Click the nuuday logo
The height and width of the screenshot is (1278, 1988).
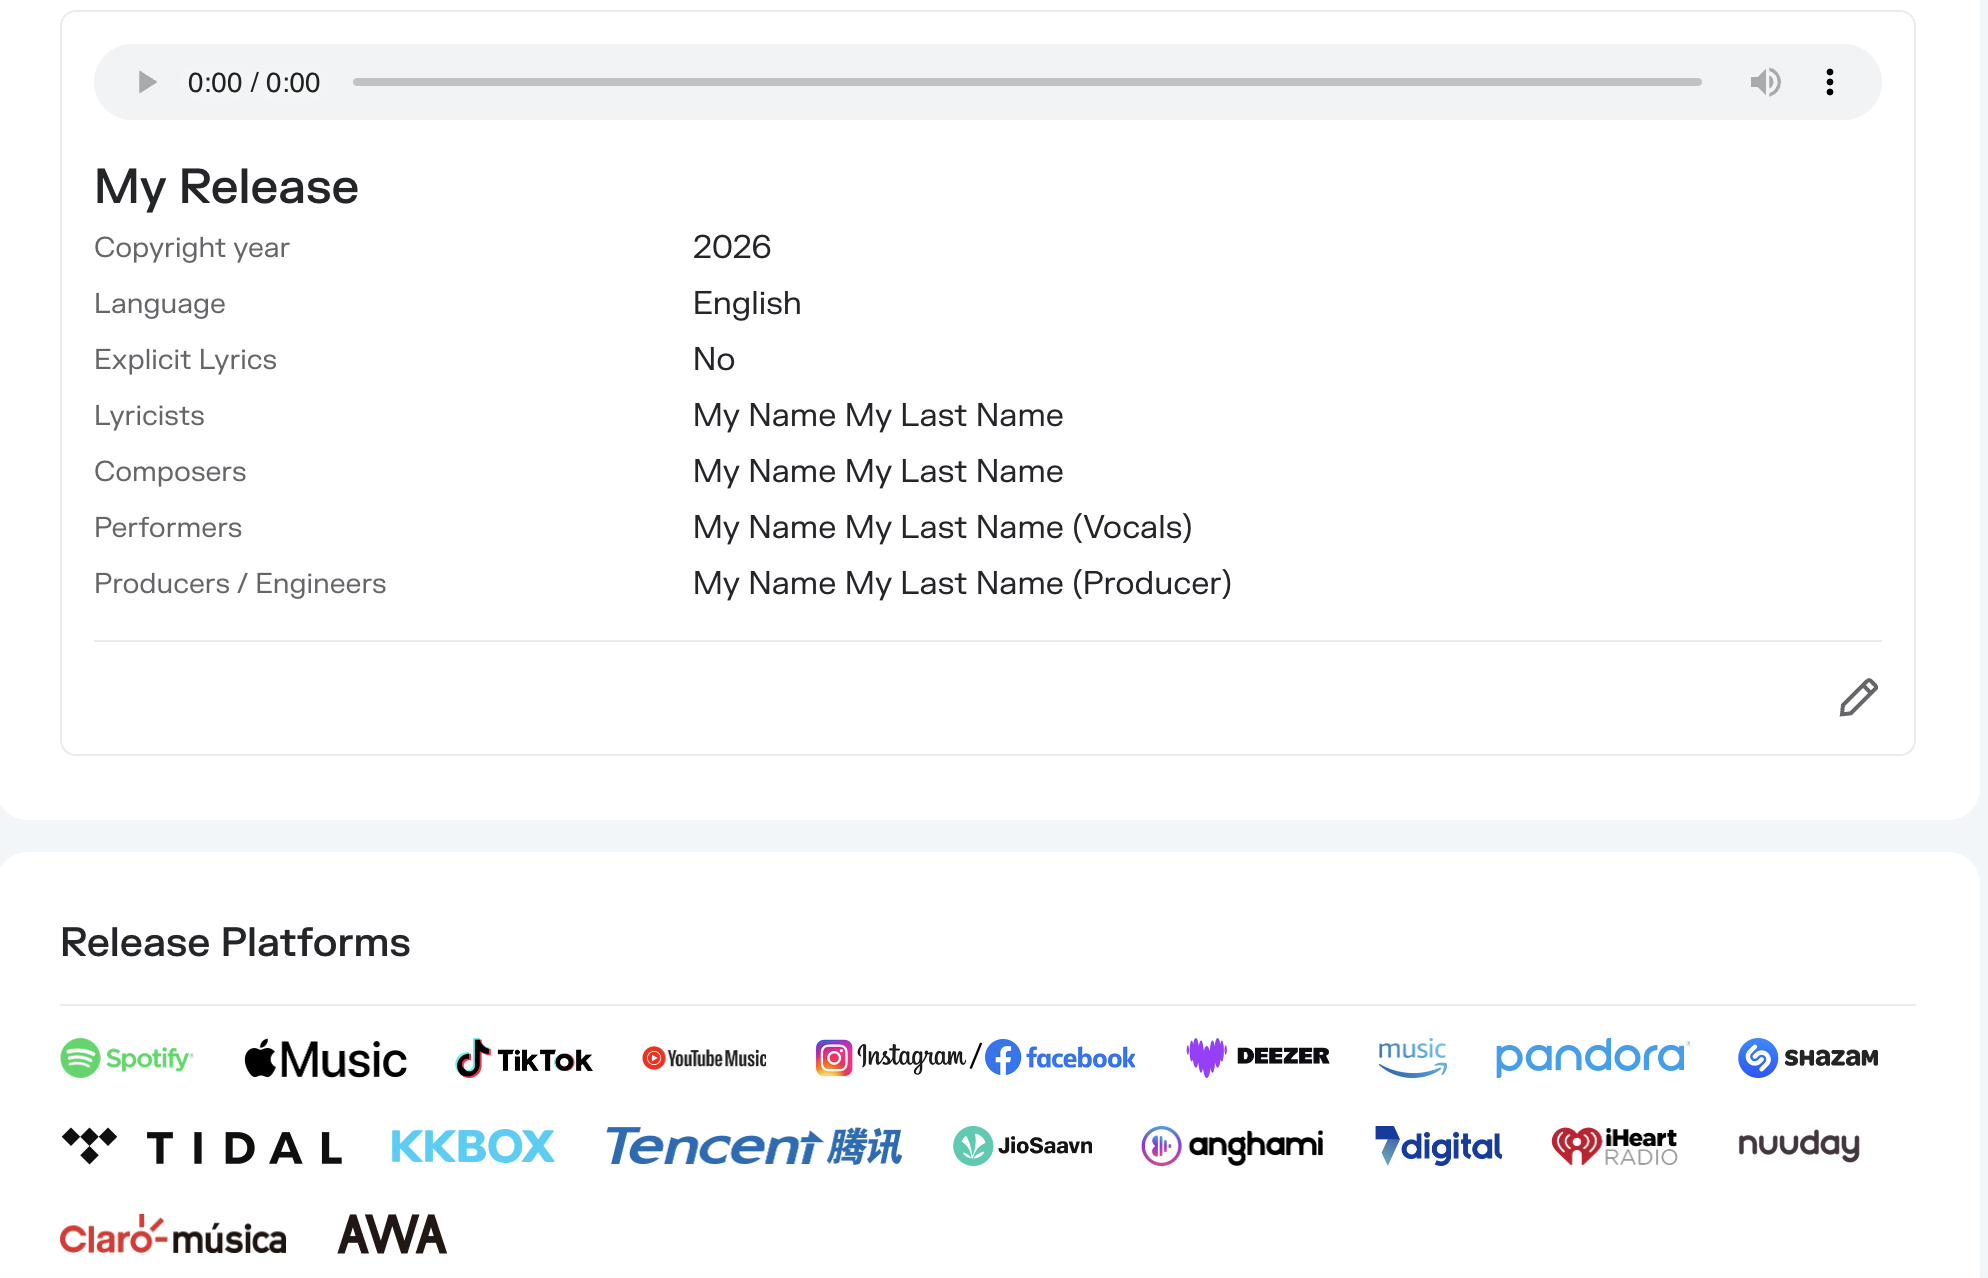tap(1799, 1145)
